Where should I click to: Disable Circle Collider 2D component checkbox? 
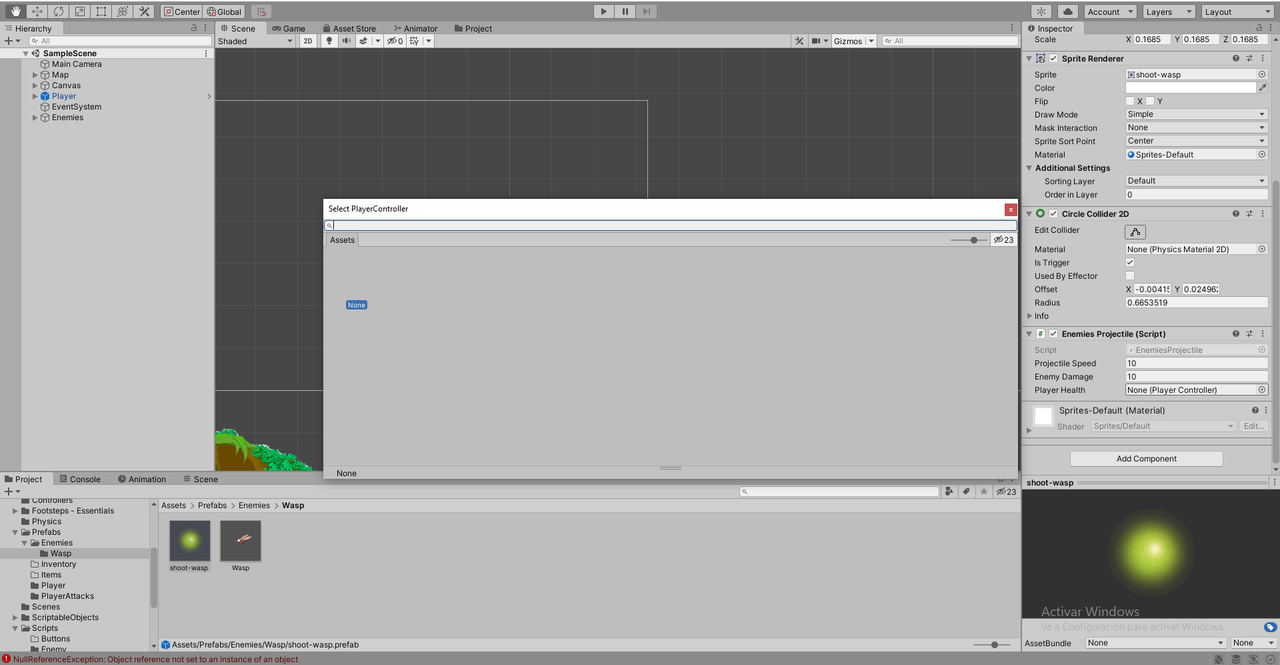[1053, 214]
